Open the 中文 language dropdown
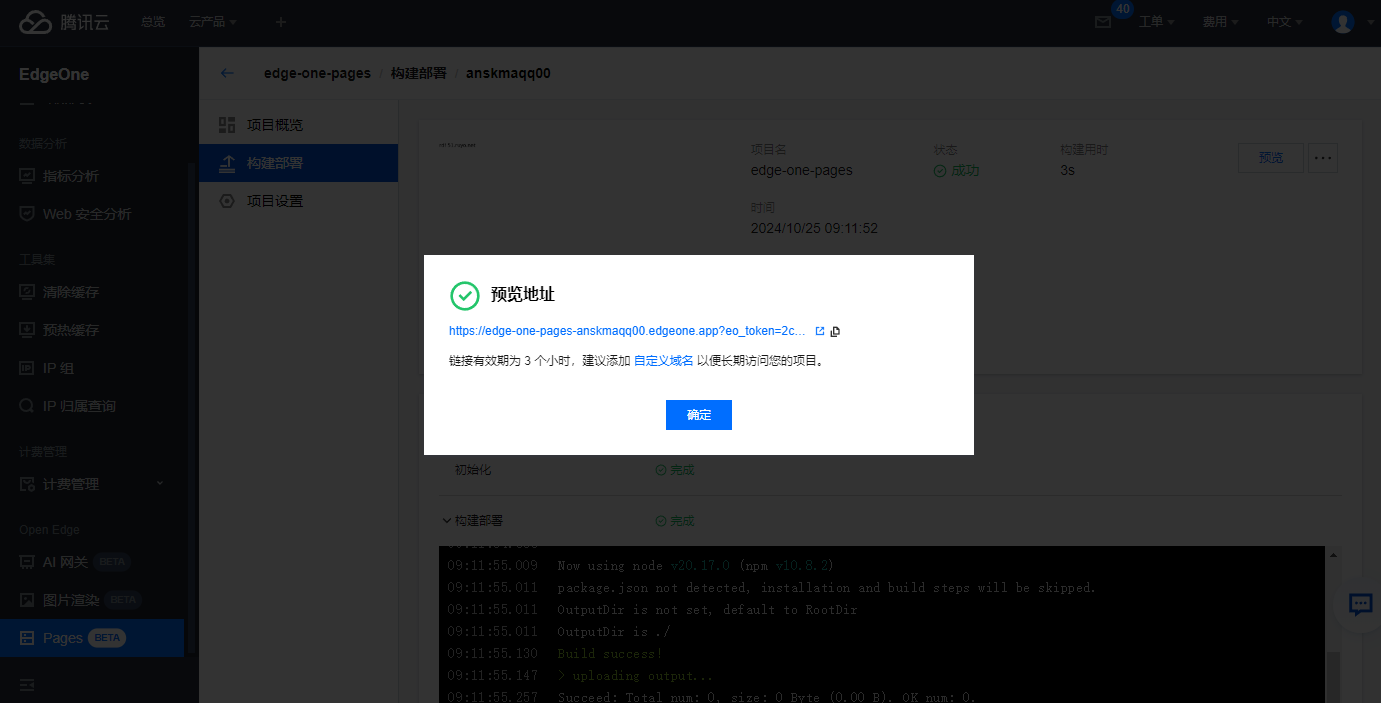Screen dimensions: 1381x703 [1284, 22]
